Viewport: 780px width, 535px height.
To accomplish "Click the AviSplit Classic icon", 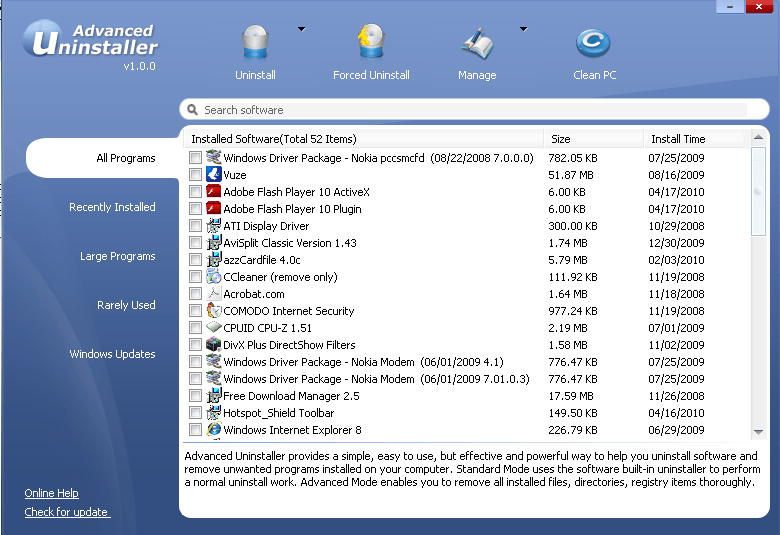I will point(214,242).
